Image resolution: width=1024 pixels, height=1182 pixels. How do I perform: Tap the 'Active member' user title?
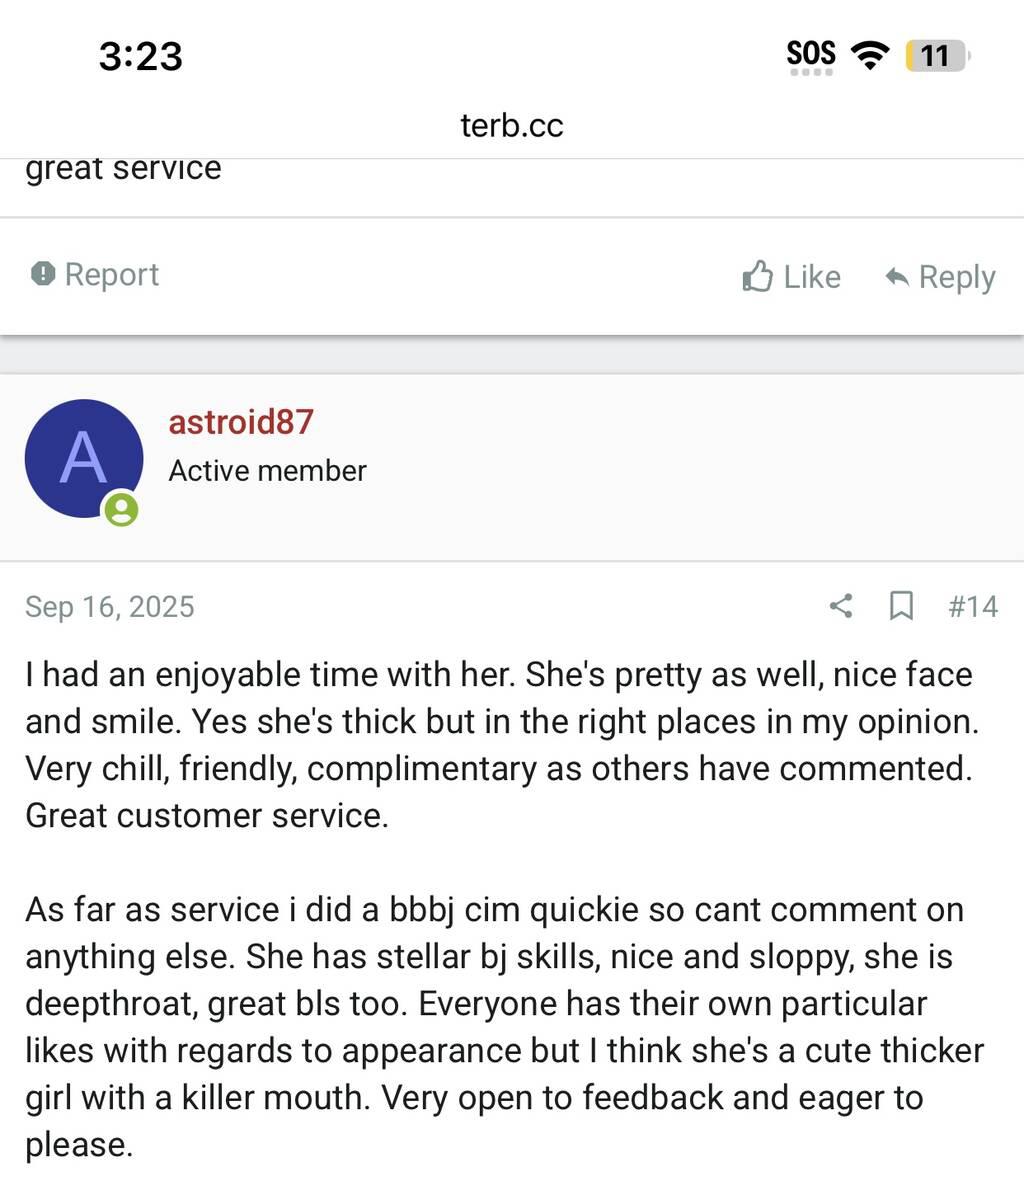click(267, 471)
